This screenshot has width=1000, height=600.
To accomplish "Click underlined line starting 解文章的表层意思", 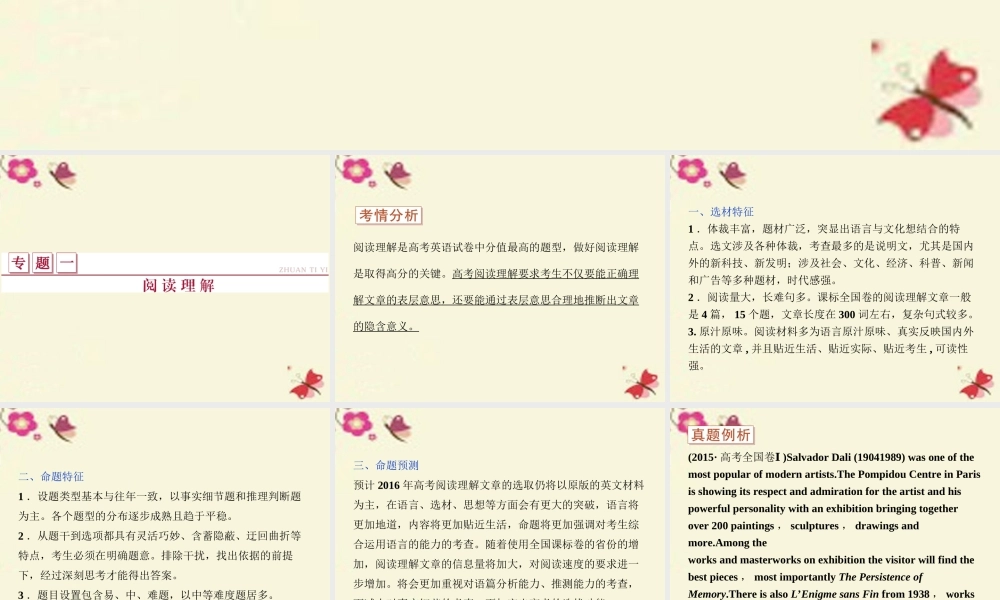I will pos(496,300).
